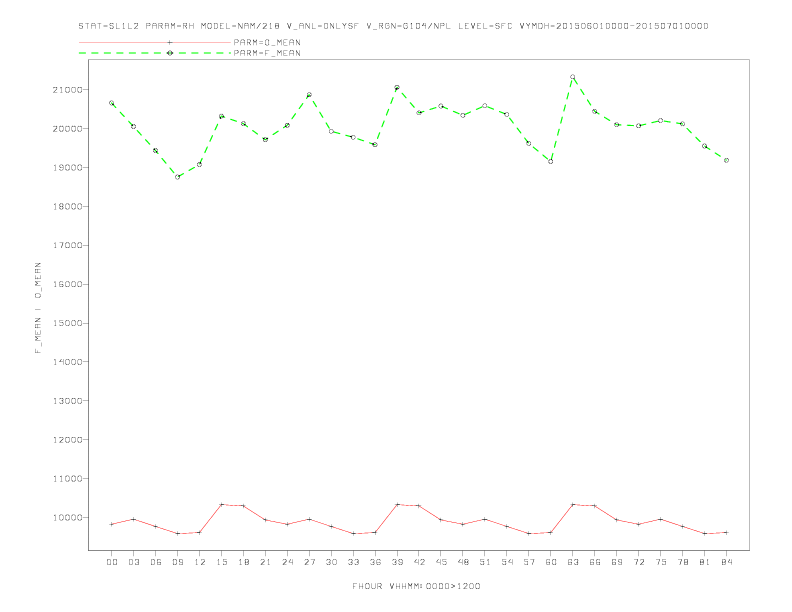Click the y-axis label F_MEAN | O_MEAN
The height and width of the screenshot is (612, 792).
[x=38, y=308]
